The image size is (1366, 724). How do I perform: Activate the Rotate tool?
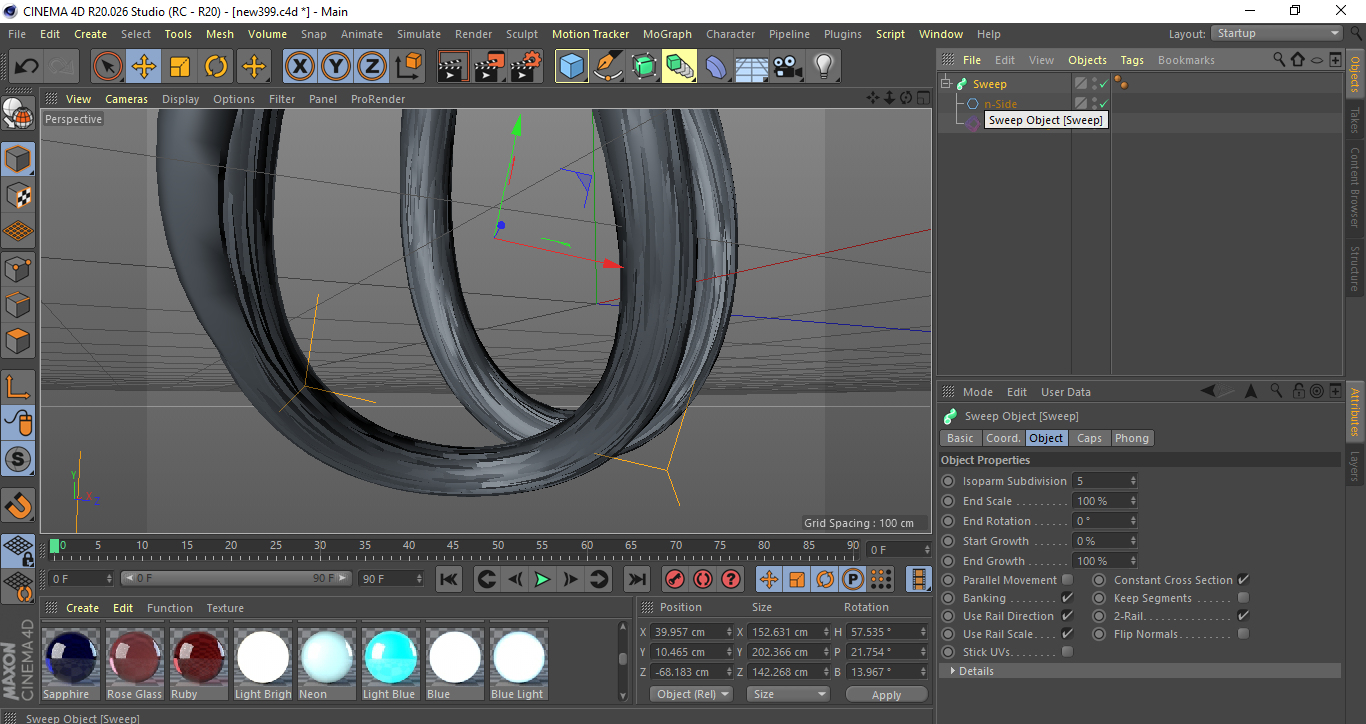216,67
